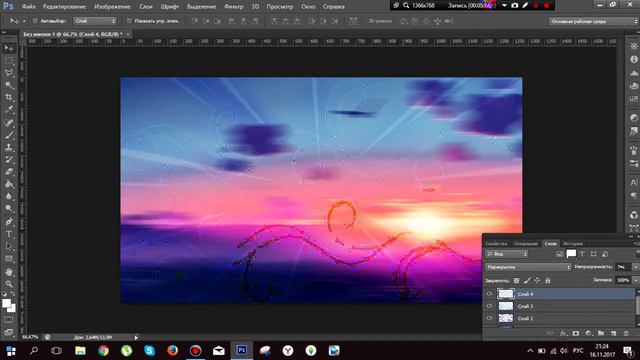The height and width of the screenshot is (360, 640).
Task: Enable the Показать упр. элем. checkbox
Action: click(129, 21)
